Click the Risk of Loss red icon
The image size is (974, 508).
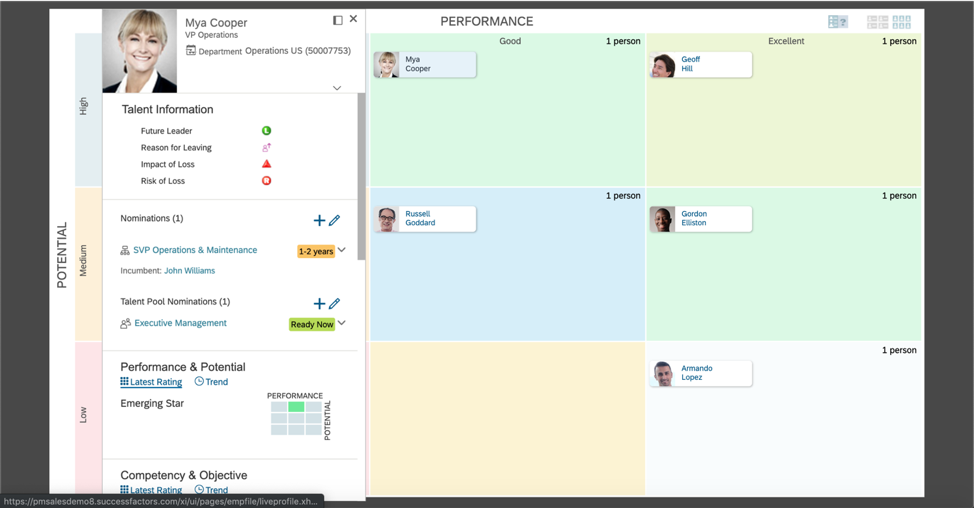pyautogui.click(x=266, y=181)
